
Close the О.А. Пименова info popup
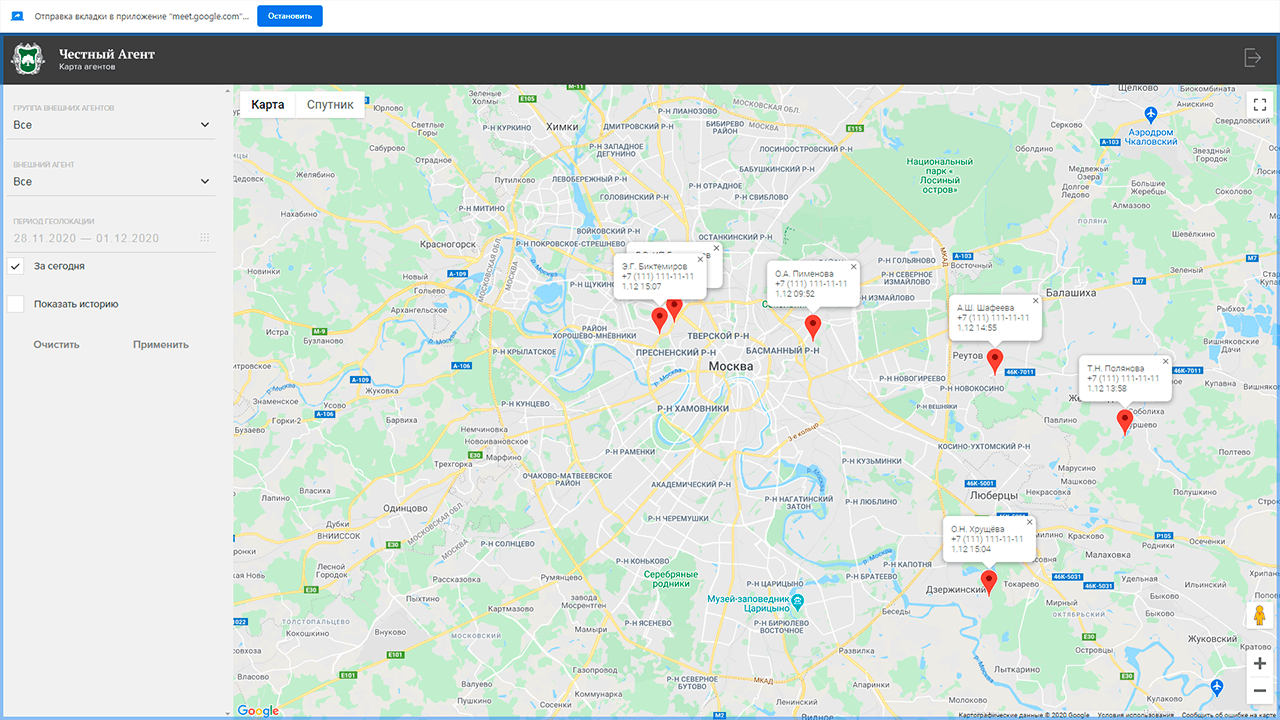coord(854,267)
